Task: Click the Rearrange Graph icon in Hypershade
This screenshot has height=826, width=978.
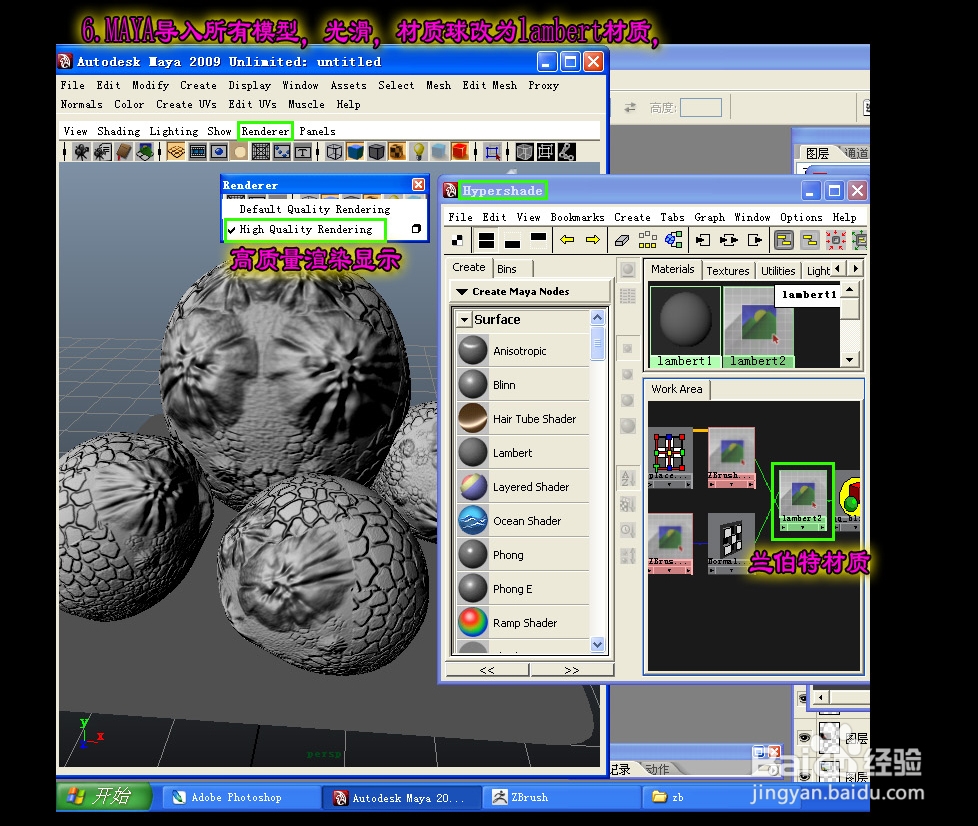Action: (x=647, y=240)
